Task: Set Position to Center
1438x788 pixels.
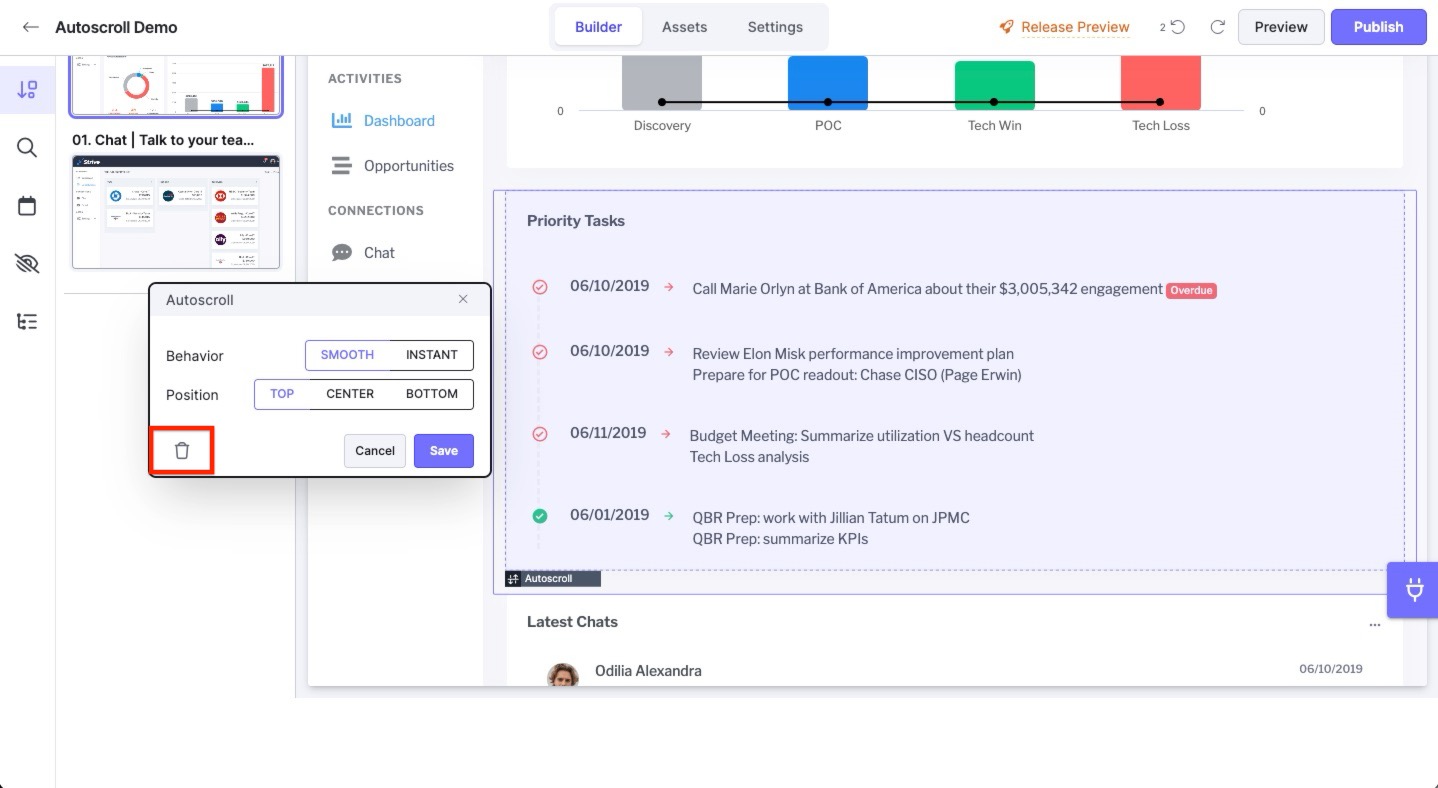Action: (350, 394)
